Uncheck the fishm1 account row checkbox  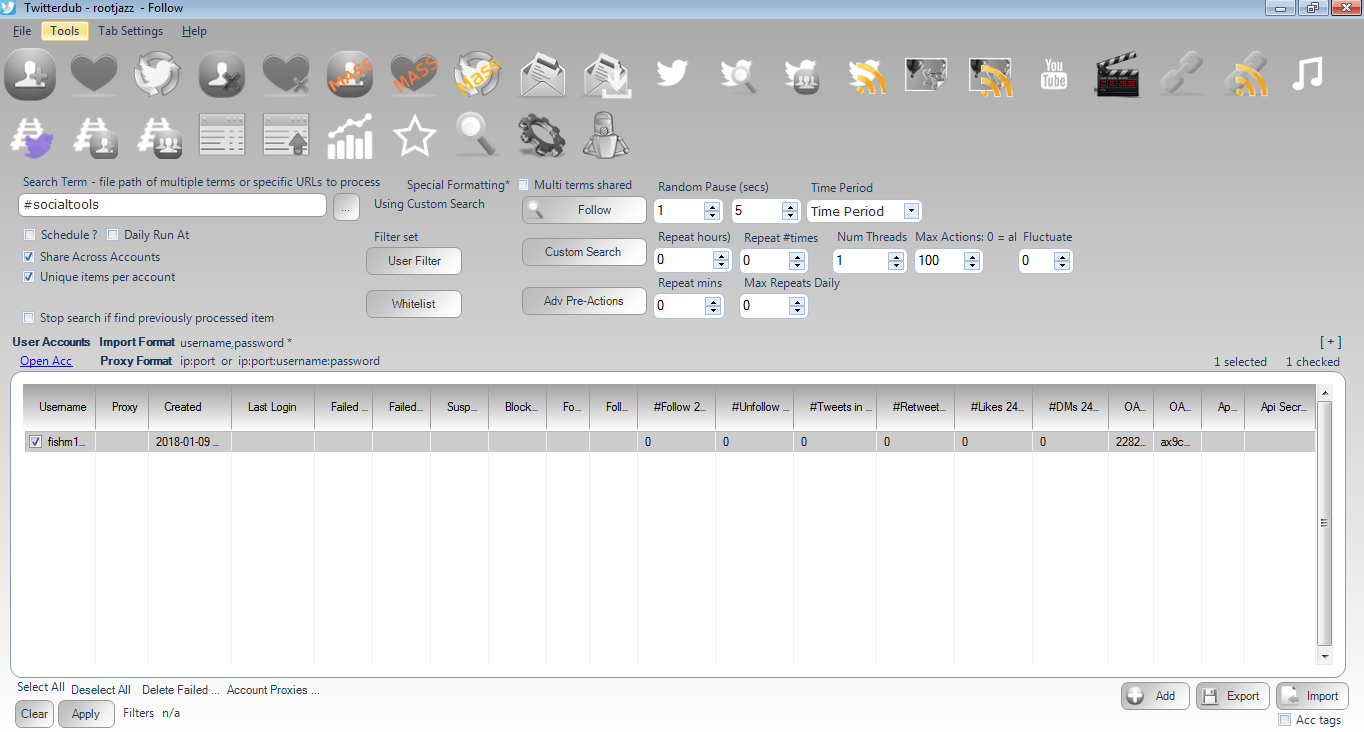tap(36, 442)
